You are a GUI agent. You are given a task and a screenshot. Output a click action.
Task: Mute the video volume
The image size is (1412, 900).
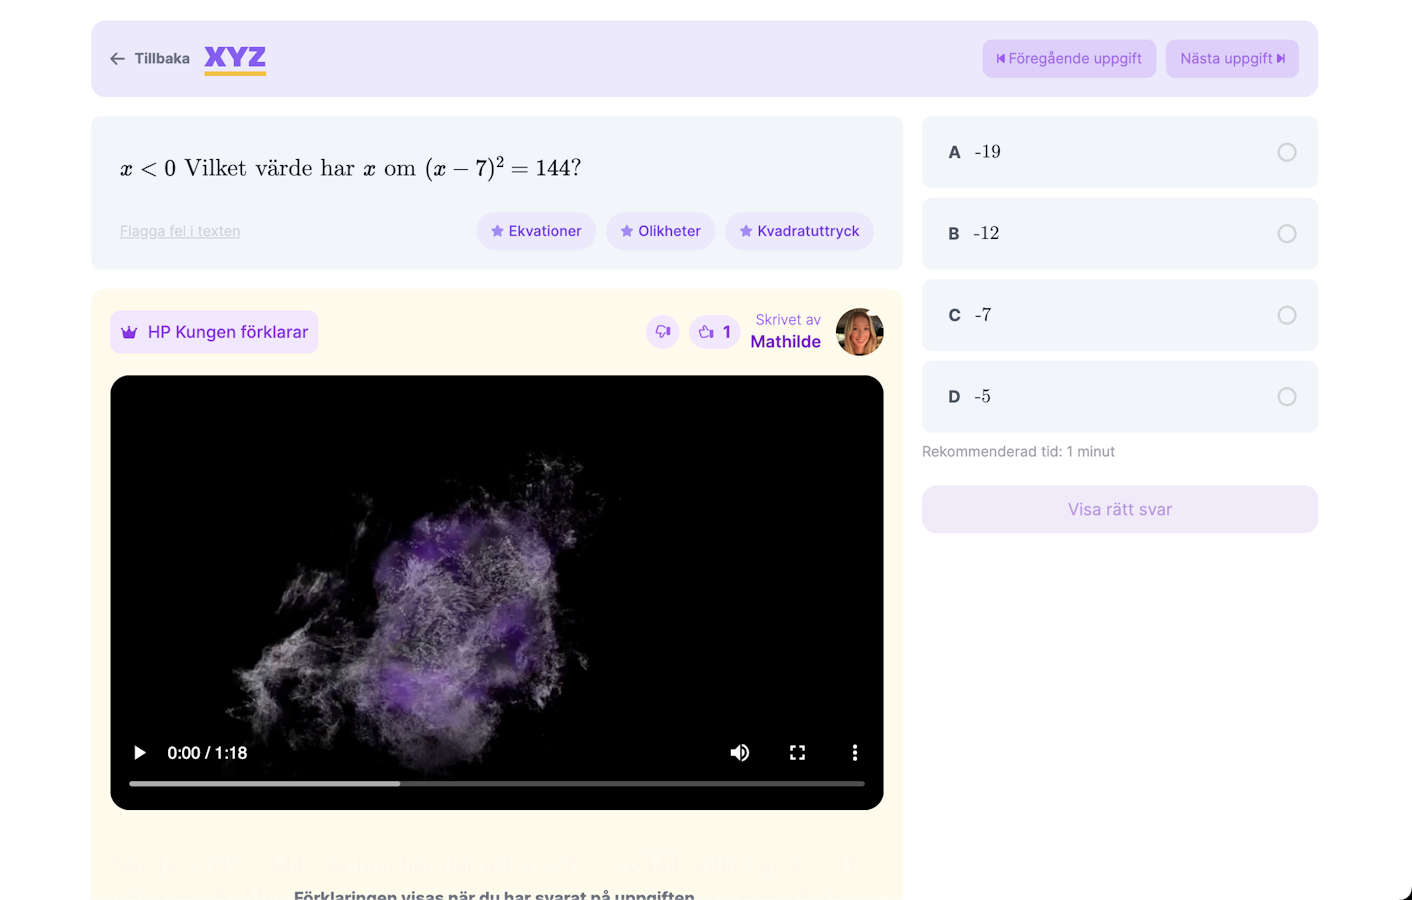pos(740,753)
